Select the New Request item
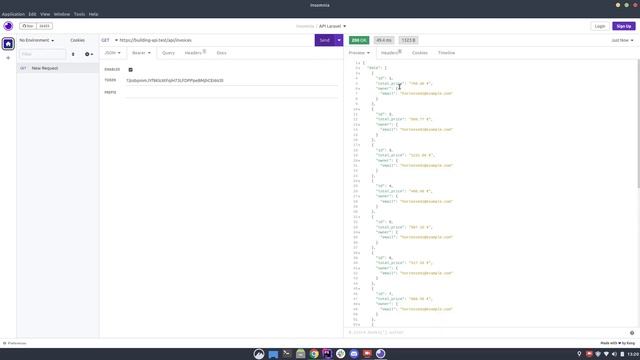Viewport: 640px width, 360px height. tap(58, 68)
